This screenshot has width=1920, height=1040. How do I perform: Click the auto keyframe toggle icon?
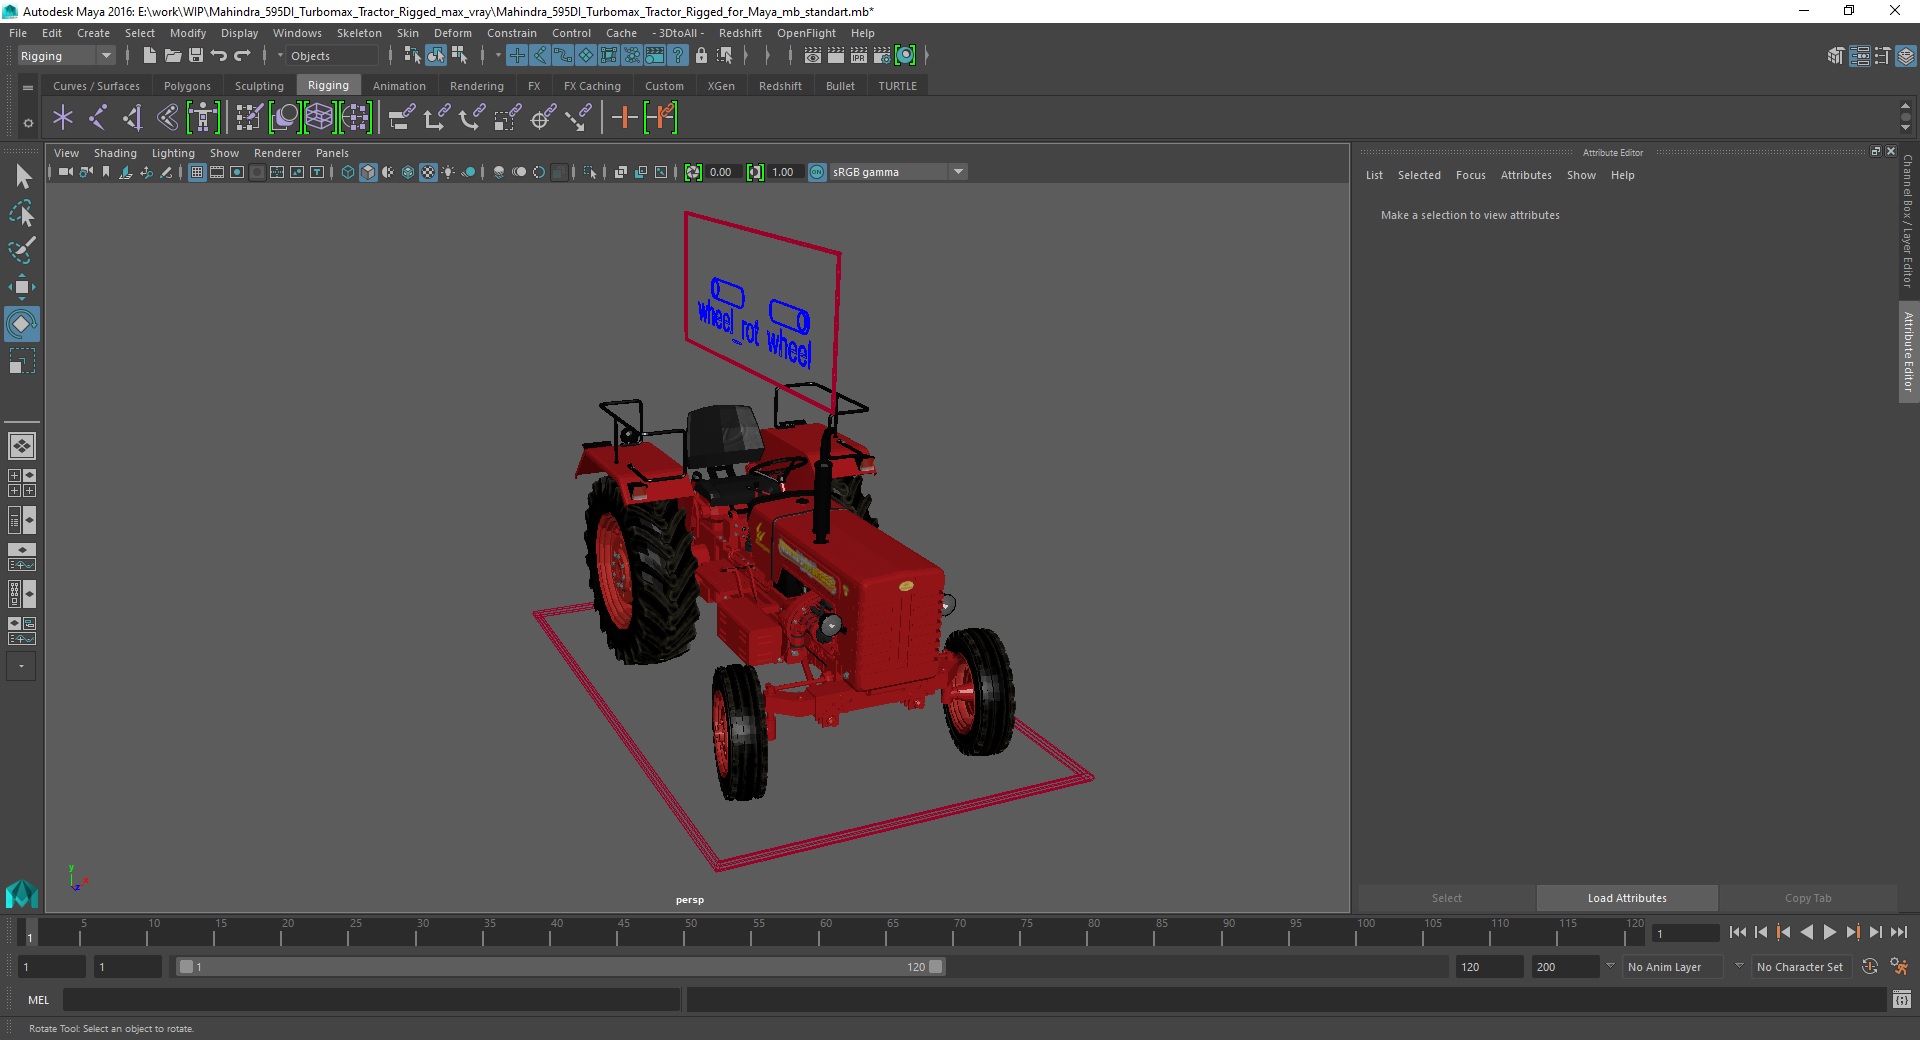click(x=1870, y=966)
